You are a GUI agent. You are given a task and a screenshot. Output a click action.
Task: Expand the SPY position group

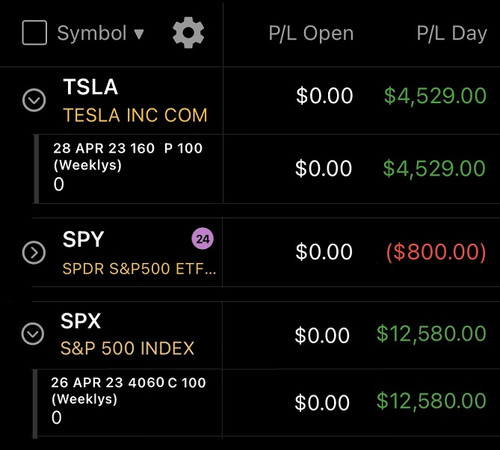pyautogui.click(x=34, y=253)
